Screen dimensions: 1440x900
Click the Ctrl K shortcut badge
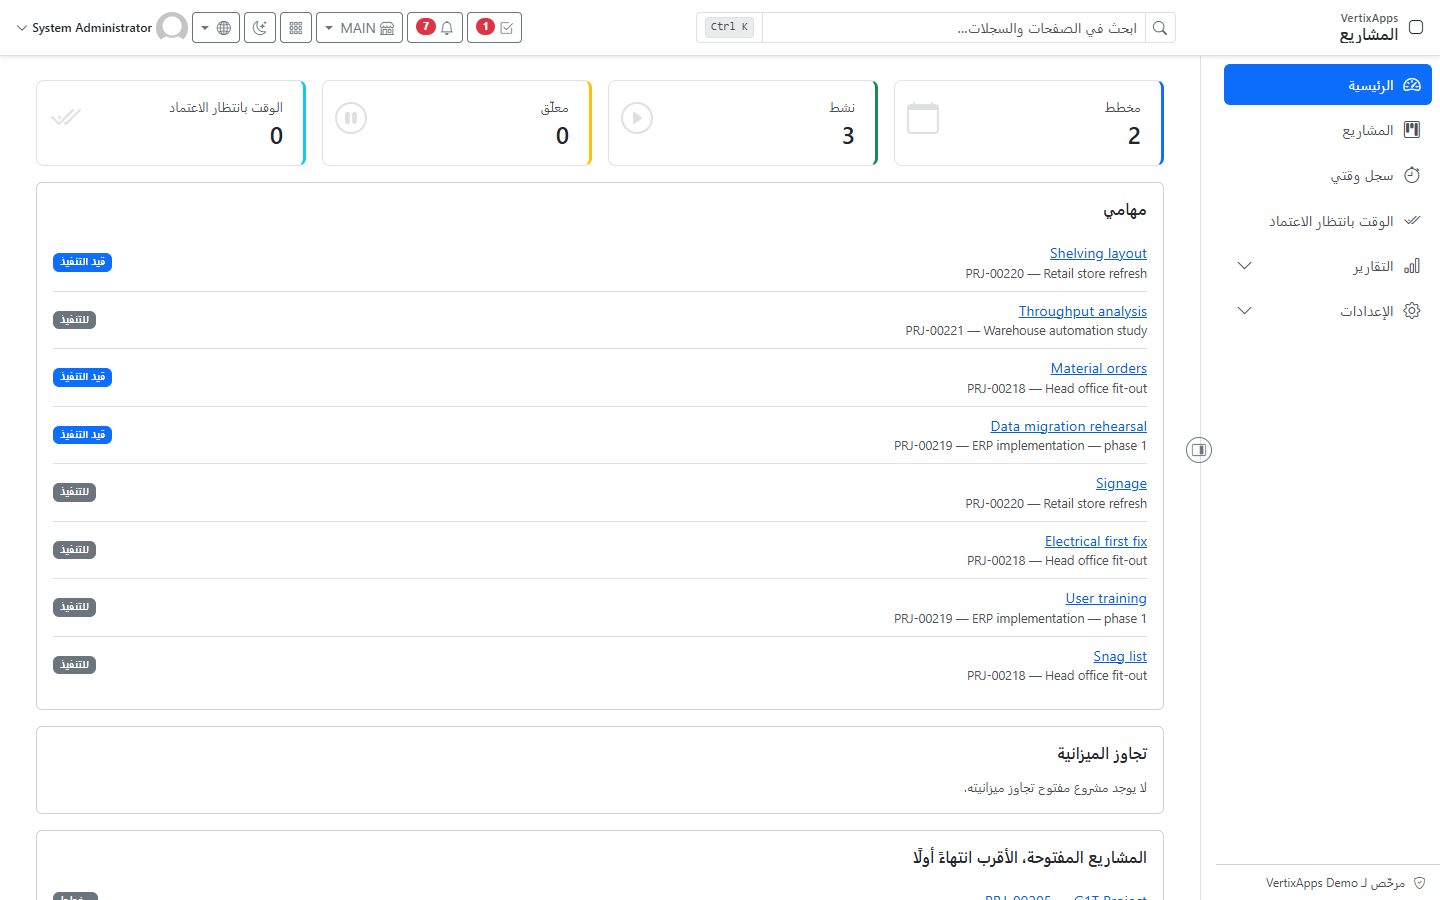pos(729,27)
